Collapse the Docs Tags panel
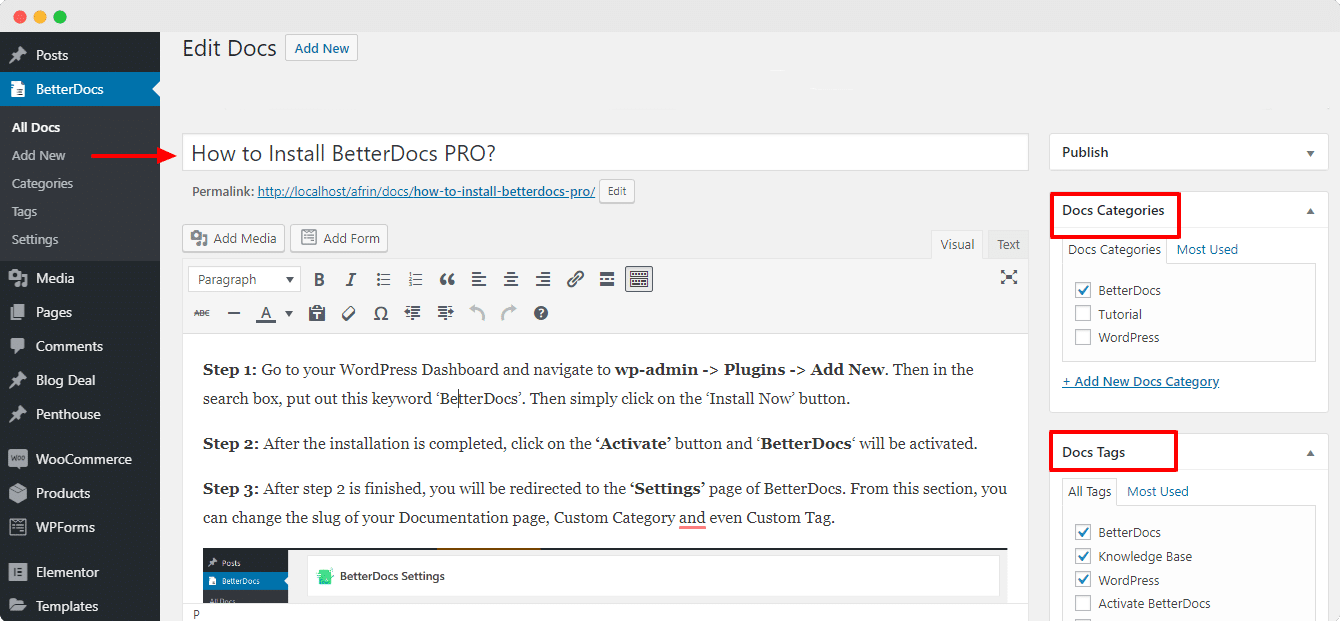The width and height of the screenshot is (1340, 621). tap(1310, 453)
